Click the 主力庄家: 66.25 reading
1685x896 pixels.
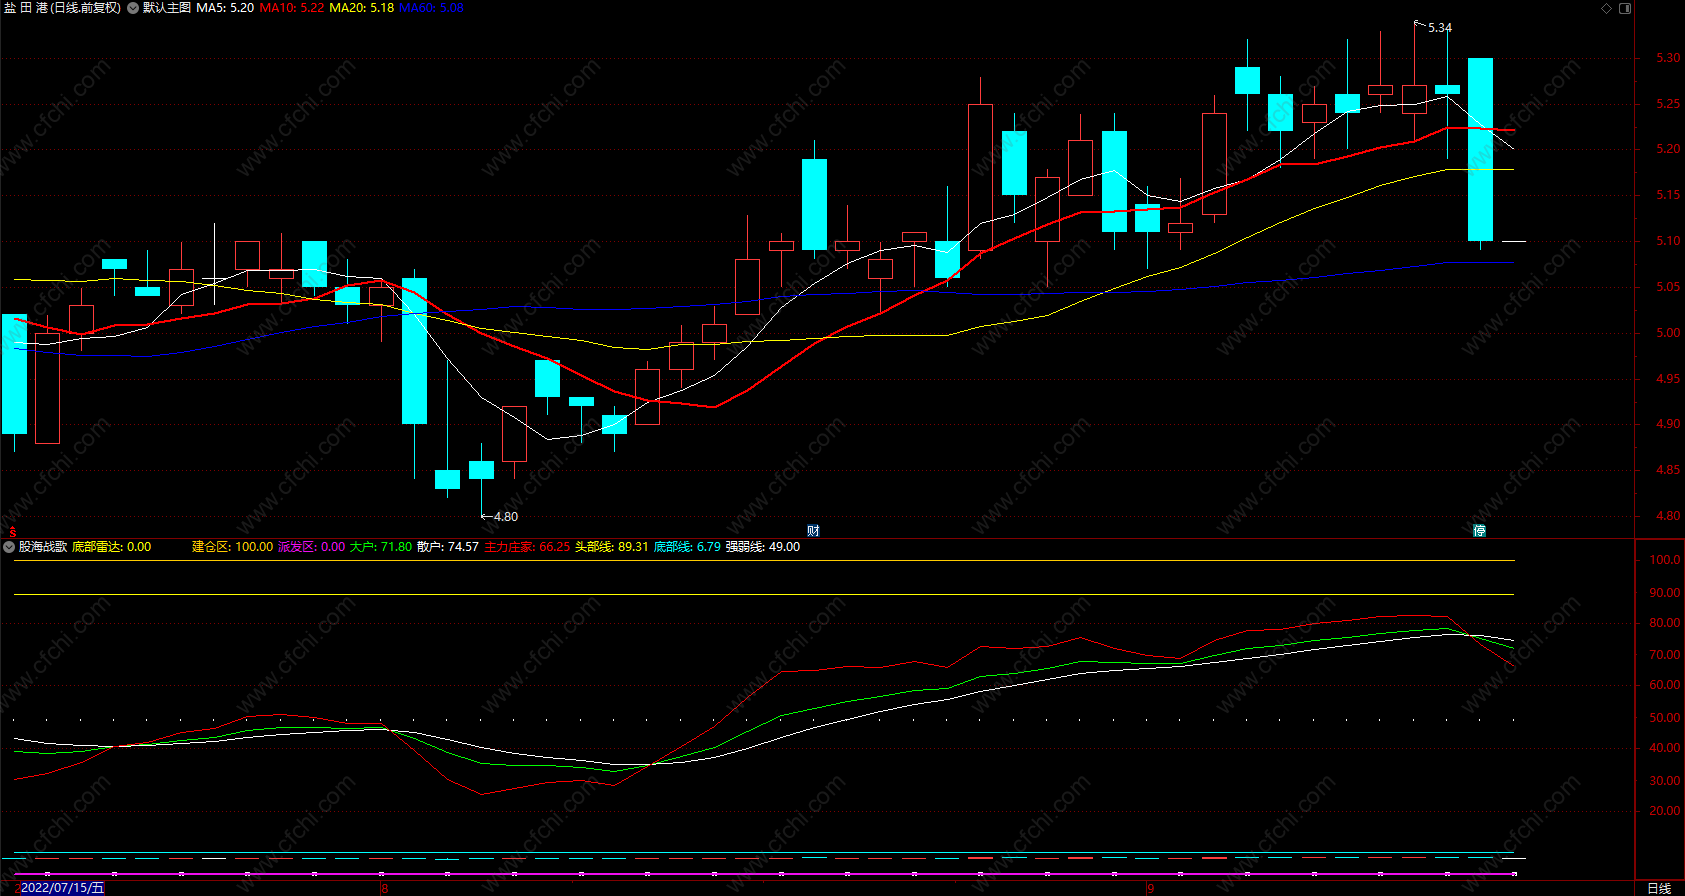click(527, 547)
